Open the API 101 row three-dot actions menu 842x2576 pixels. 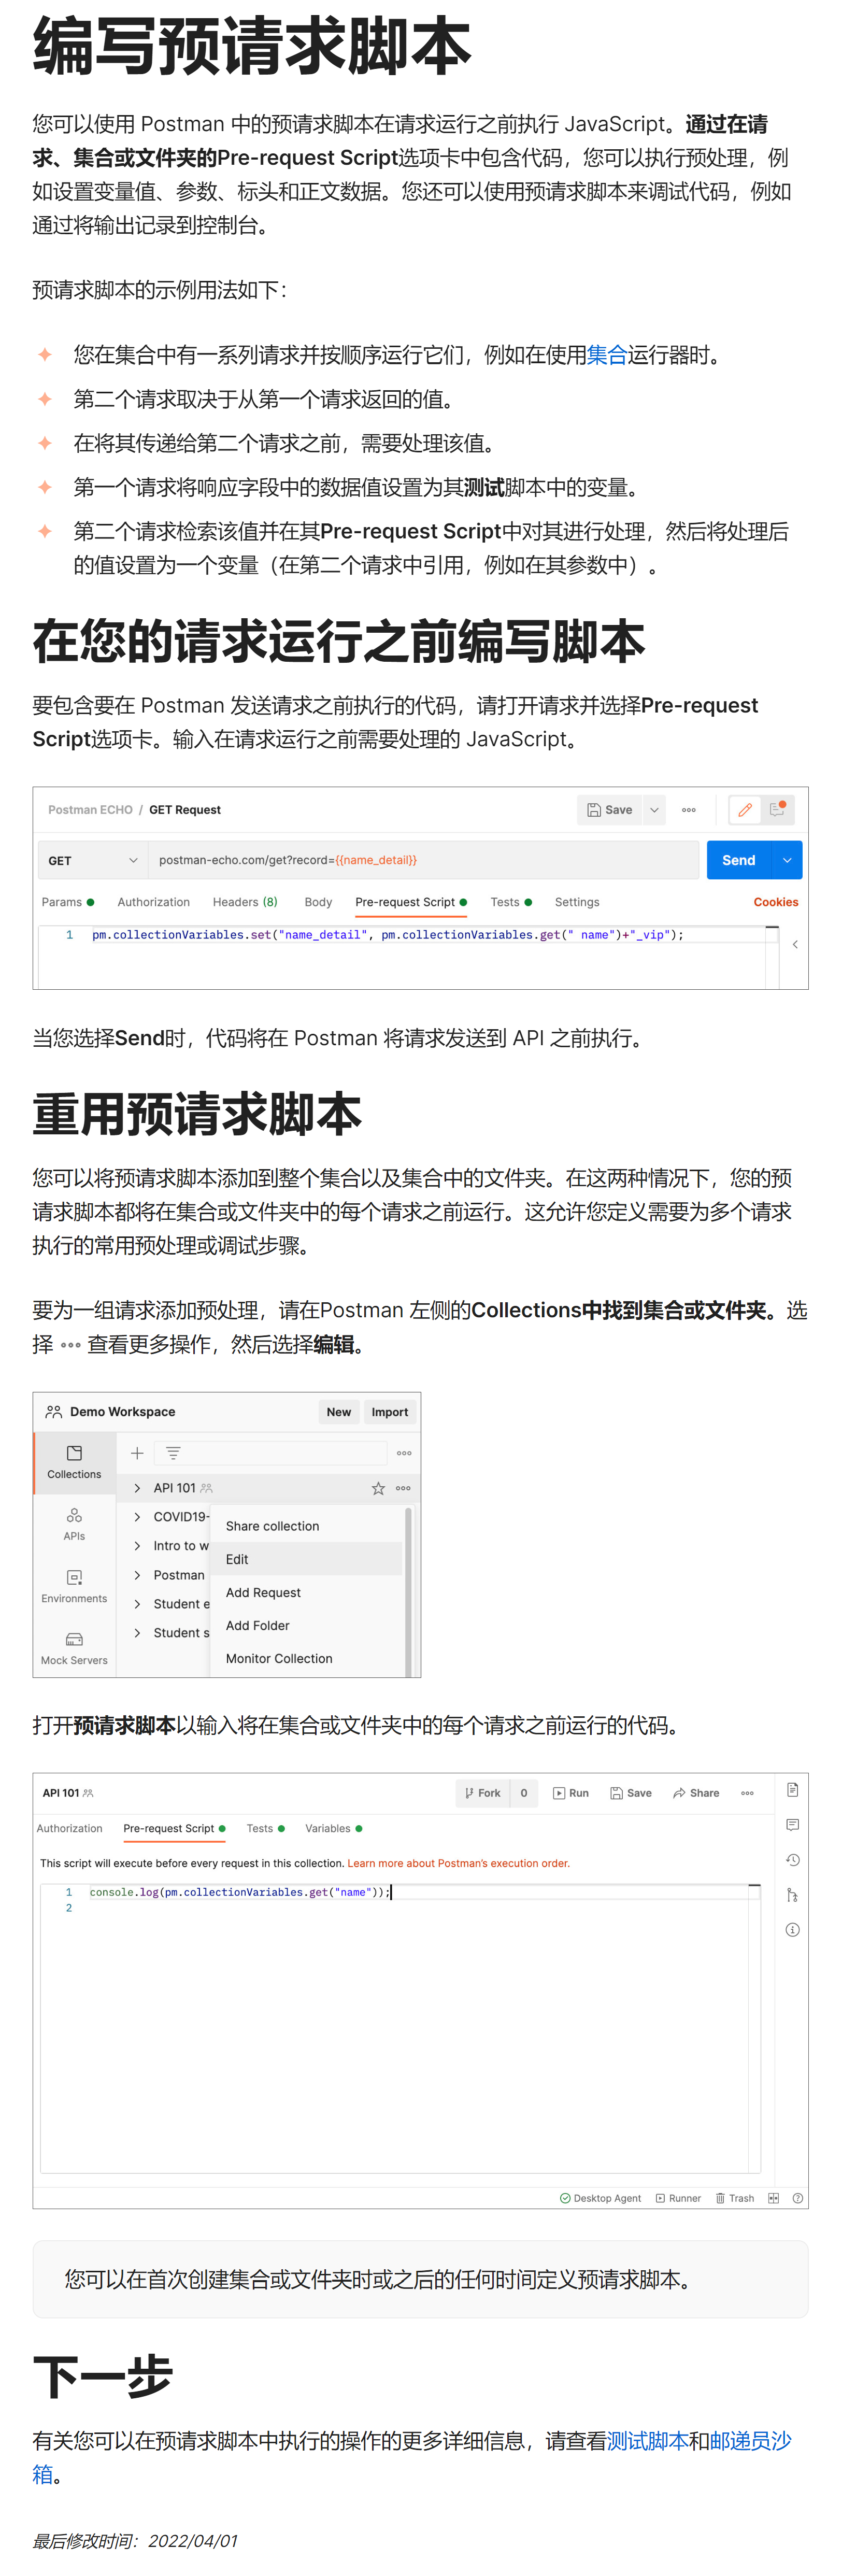pos(403,1488)
